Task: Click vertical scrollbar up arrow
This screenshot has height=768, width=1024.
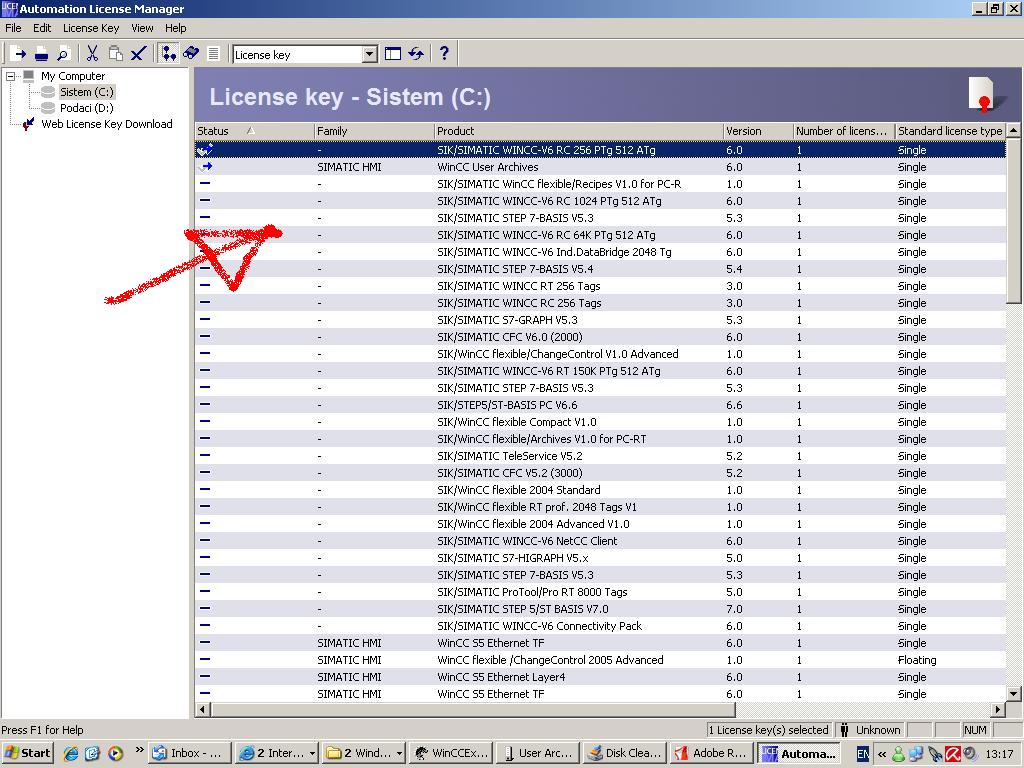Action: (x=1014, y=131)
